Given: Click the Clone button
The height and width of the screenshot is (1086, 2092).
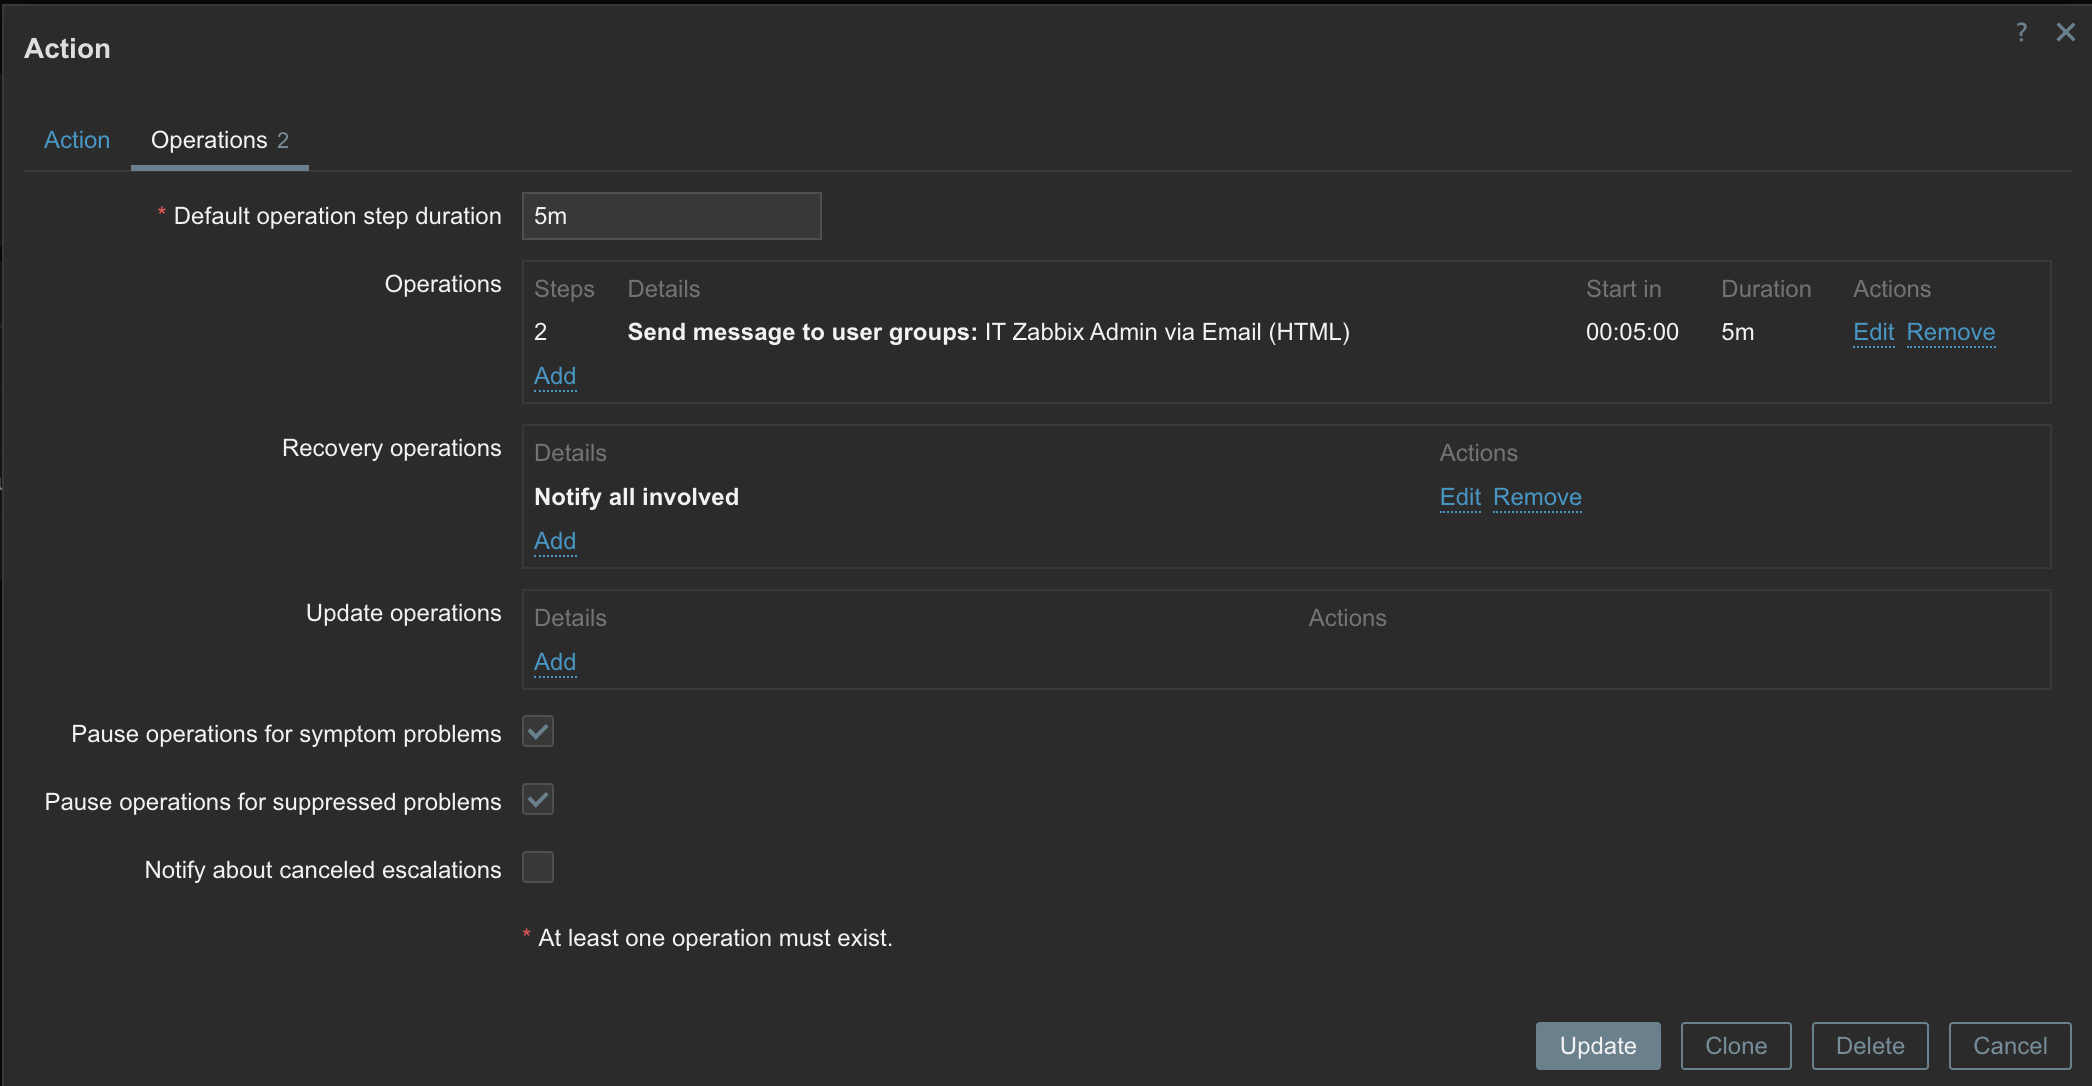Looking at the screenshot, I should pyautogui.click(x=1735, y=1046).
